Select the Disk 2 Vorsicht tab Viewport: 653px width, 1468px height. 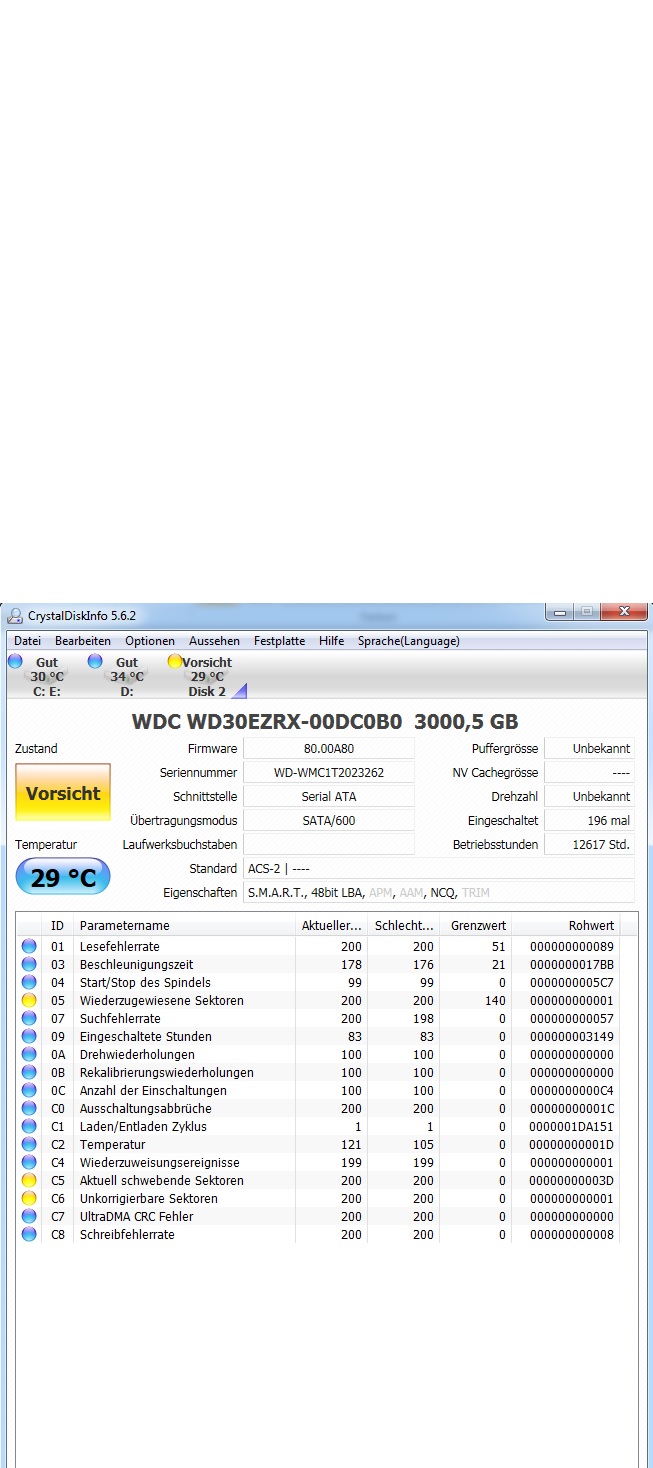coord(205,676)
